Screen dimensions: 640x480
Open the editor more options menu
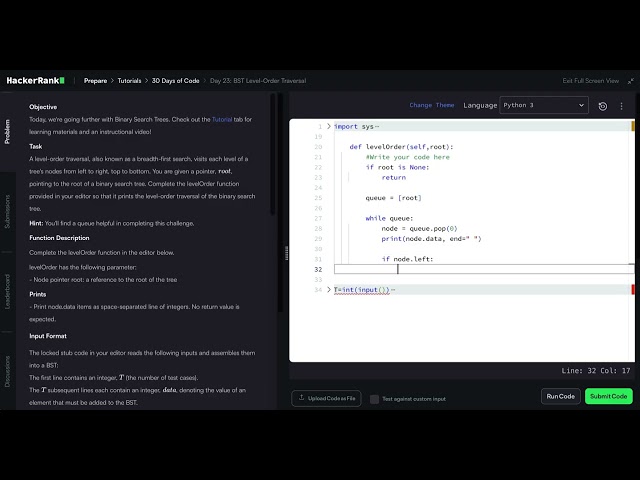pyautogui.click(x=621, y=106)
